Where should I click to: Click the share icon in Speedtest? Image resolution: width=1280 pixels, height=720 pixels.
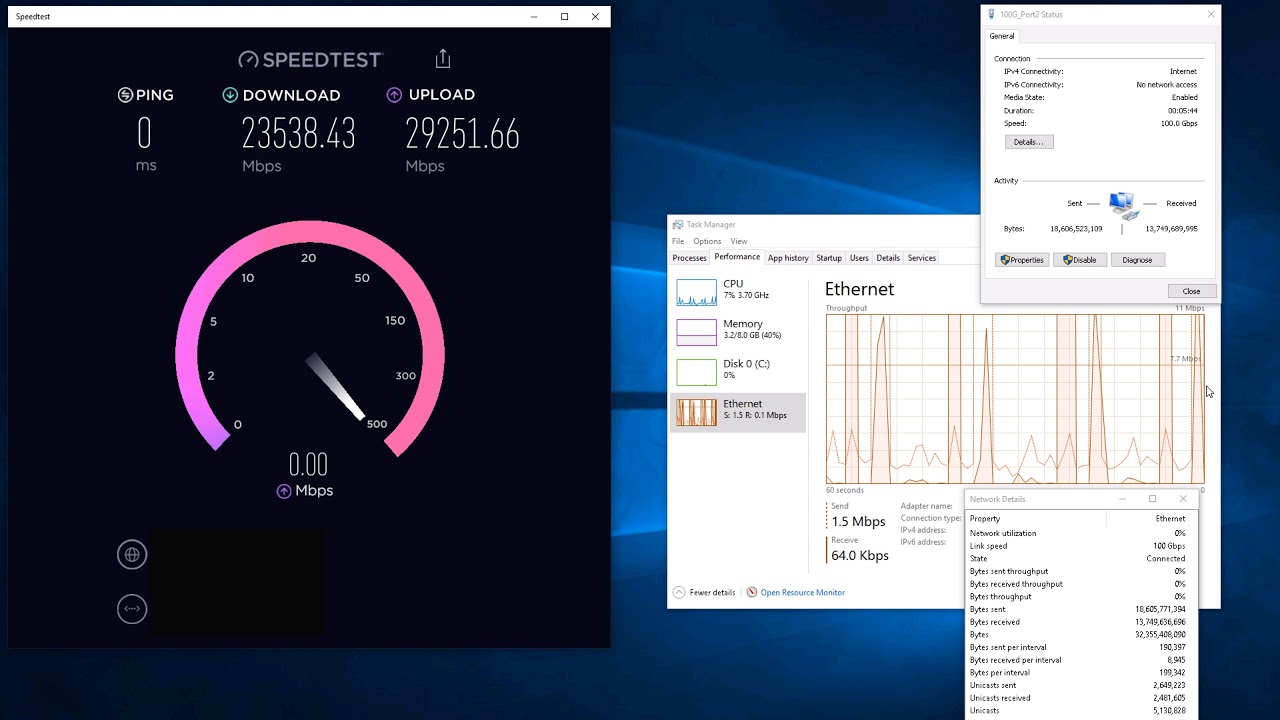click(x=443, y=58)
